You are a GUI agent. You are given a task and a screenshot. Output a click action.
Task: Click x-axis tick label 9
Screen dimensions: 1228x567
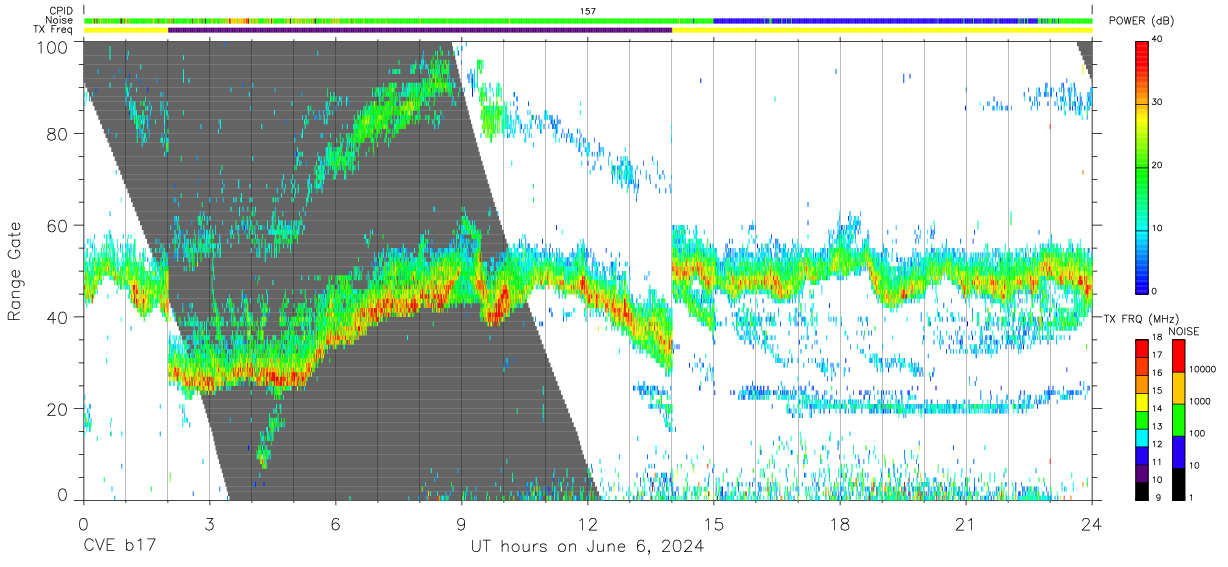[x=461, y=524]
